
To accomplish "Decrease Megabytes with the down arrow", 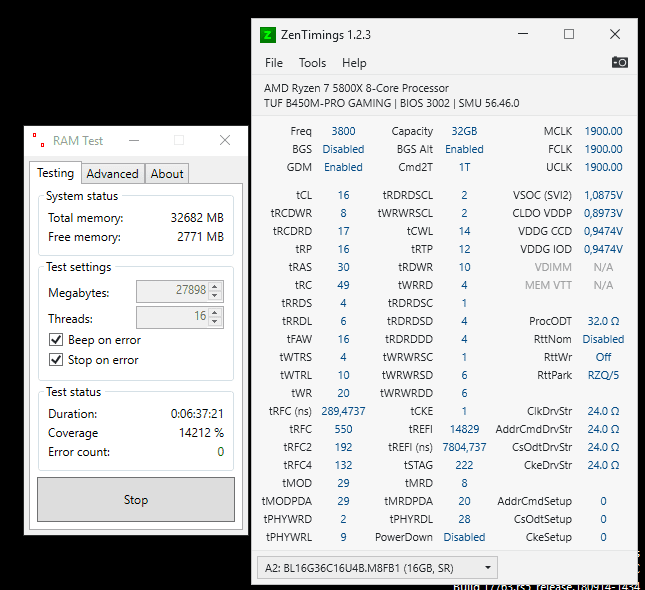I will [215, 295].
